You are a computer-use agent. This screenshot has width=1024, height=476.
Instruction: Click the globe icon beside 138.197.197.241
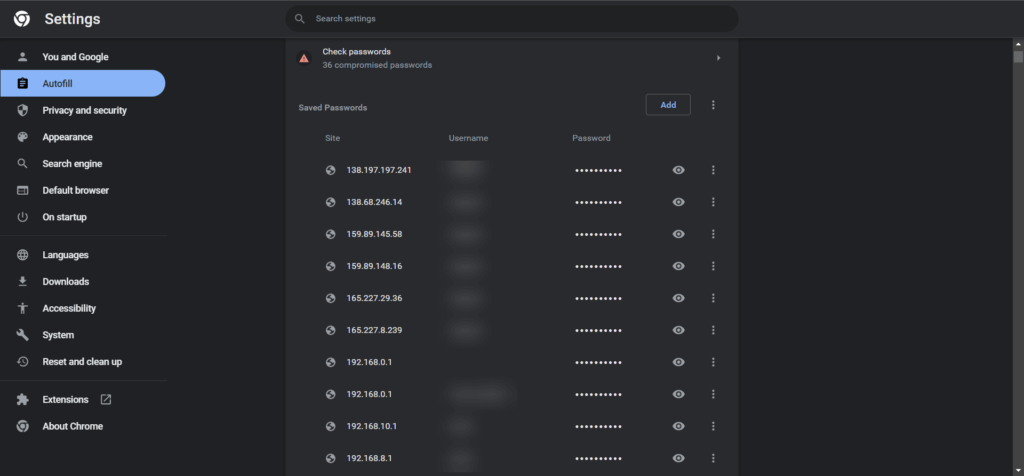point(330,170)
